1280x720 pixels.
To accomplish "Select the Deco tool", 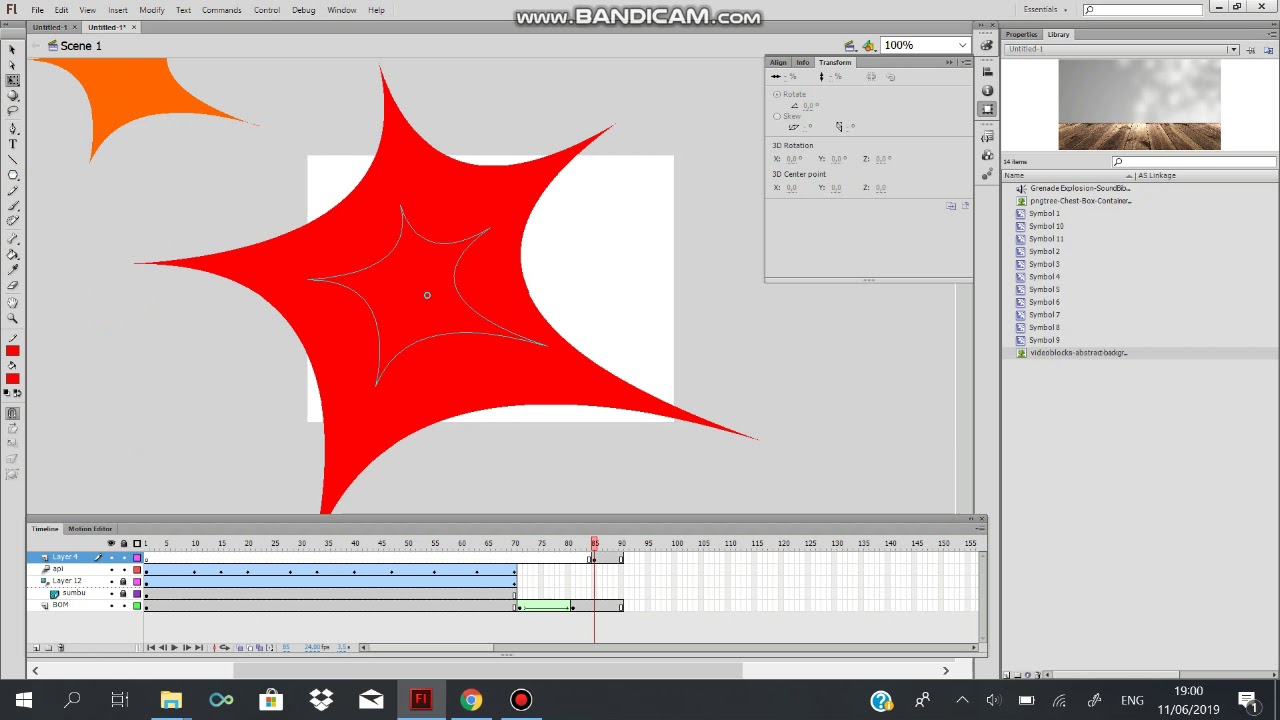I will pyautogui.click(x=12, y=222).
